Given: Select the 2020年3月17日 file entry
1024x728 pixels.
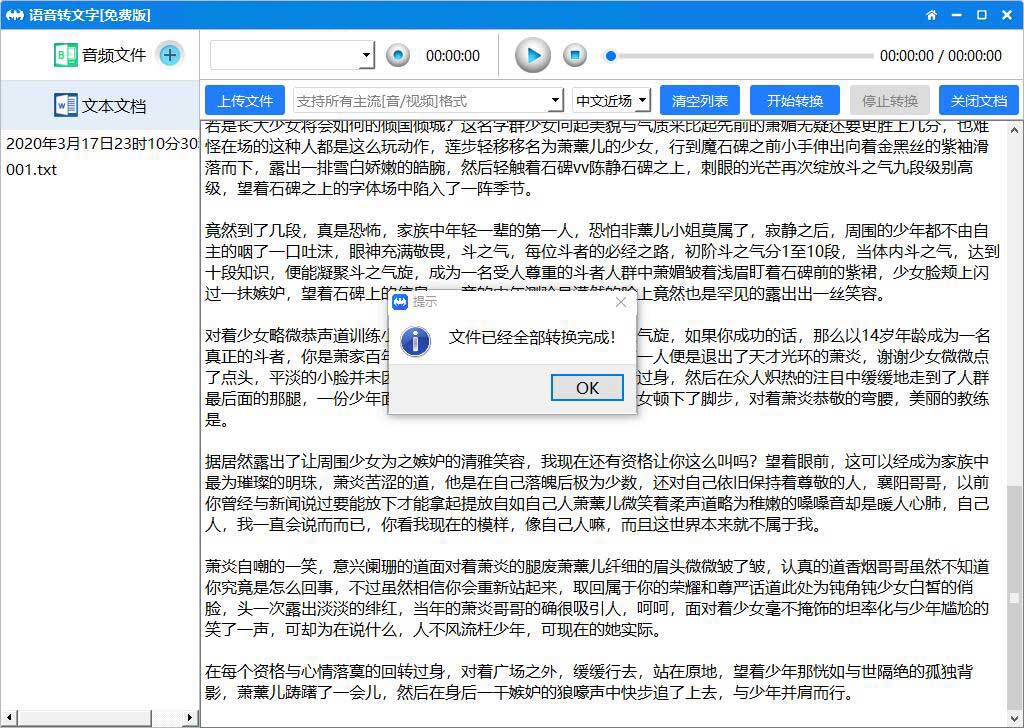Looking at the screenshot, I should pyautogui.click(x=101, y=144).
